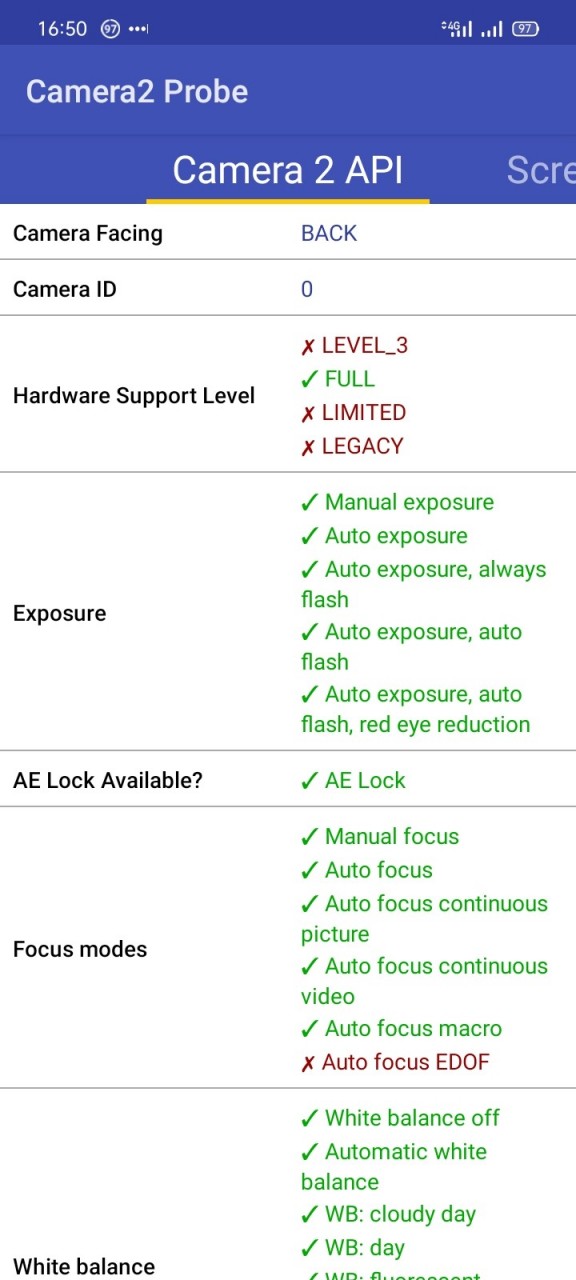The width and height of the screenshot is (576, 1280).
Task: Tap the WB: cloudy day entry
Action: pos(388,1214)
